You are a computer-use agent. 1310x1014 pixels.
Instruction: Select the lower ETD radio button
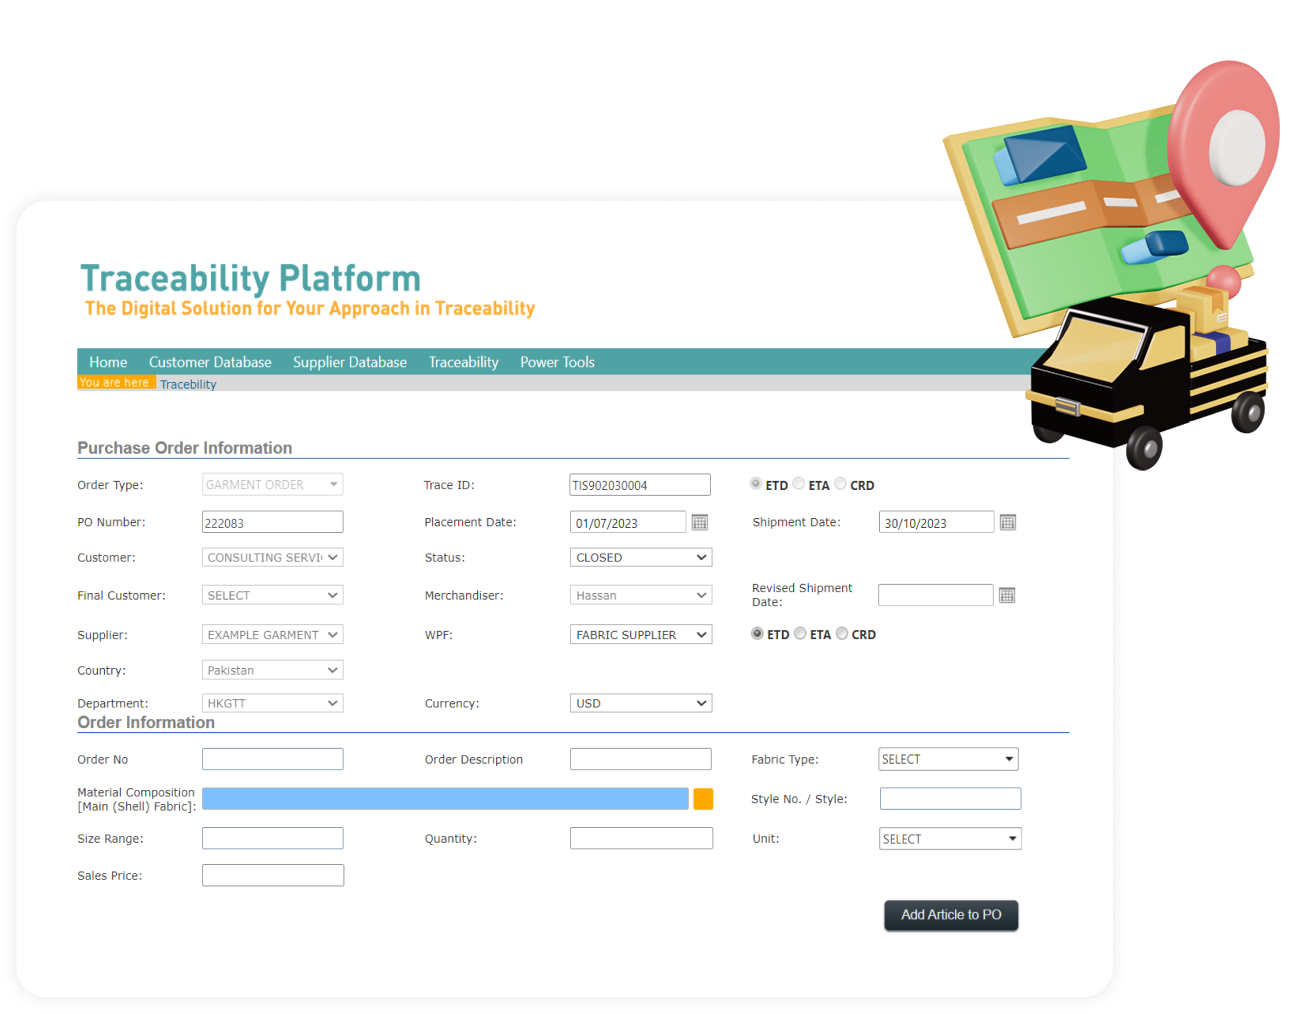757,633
